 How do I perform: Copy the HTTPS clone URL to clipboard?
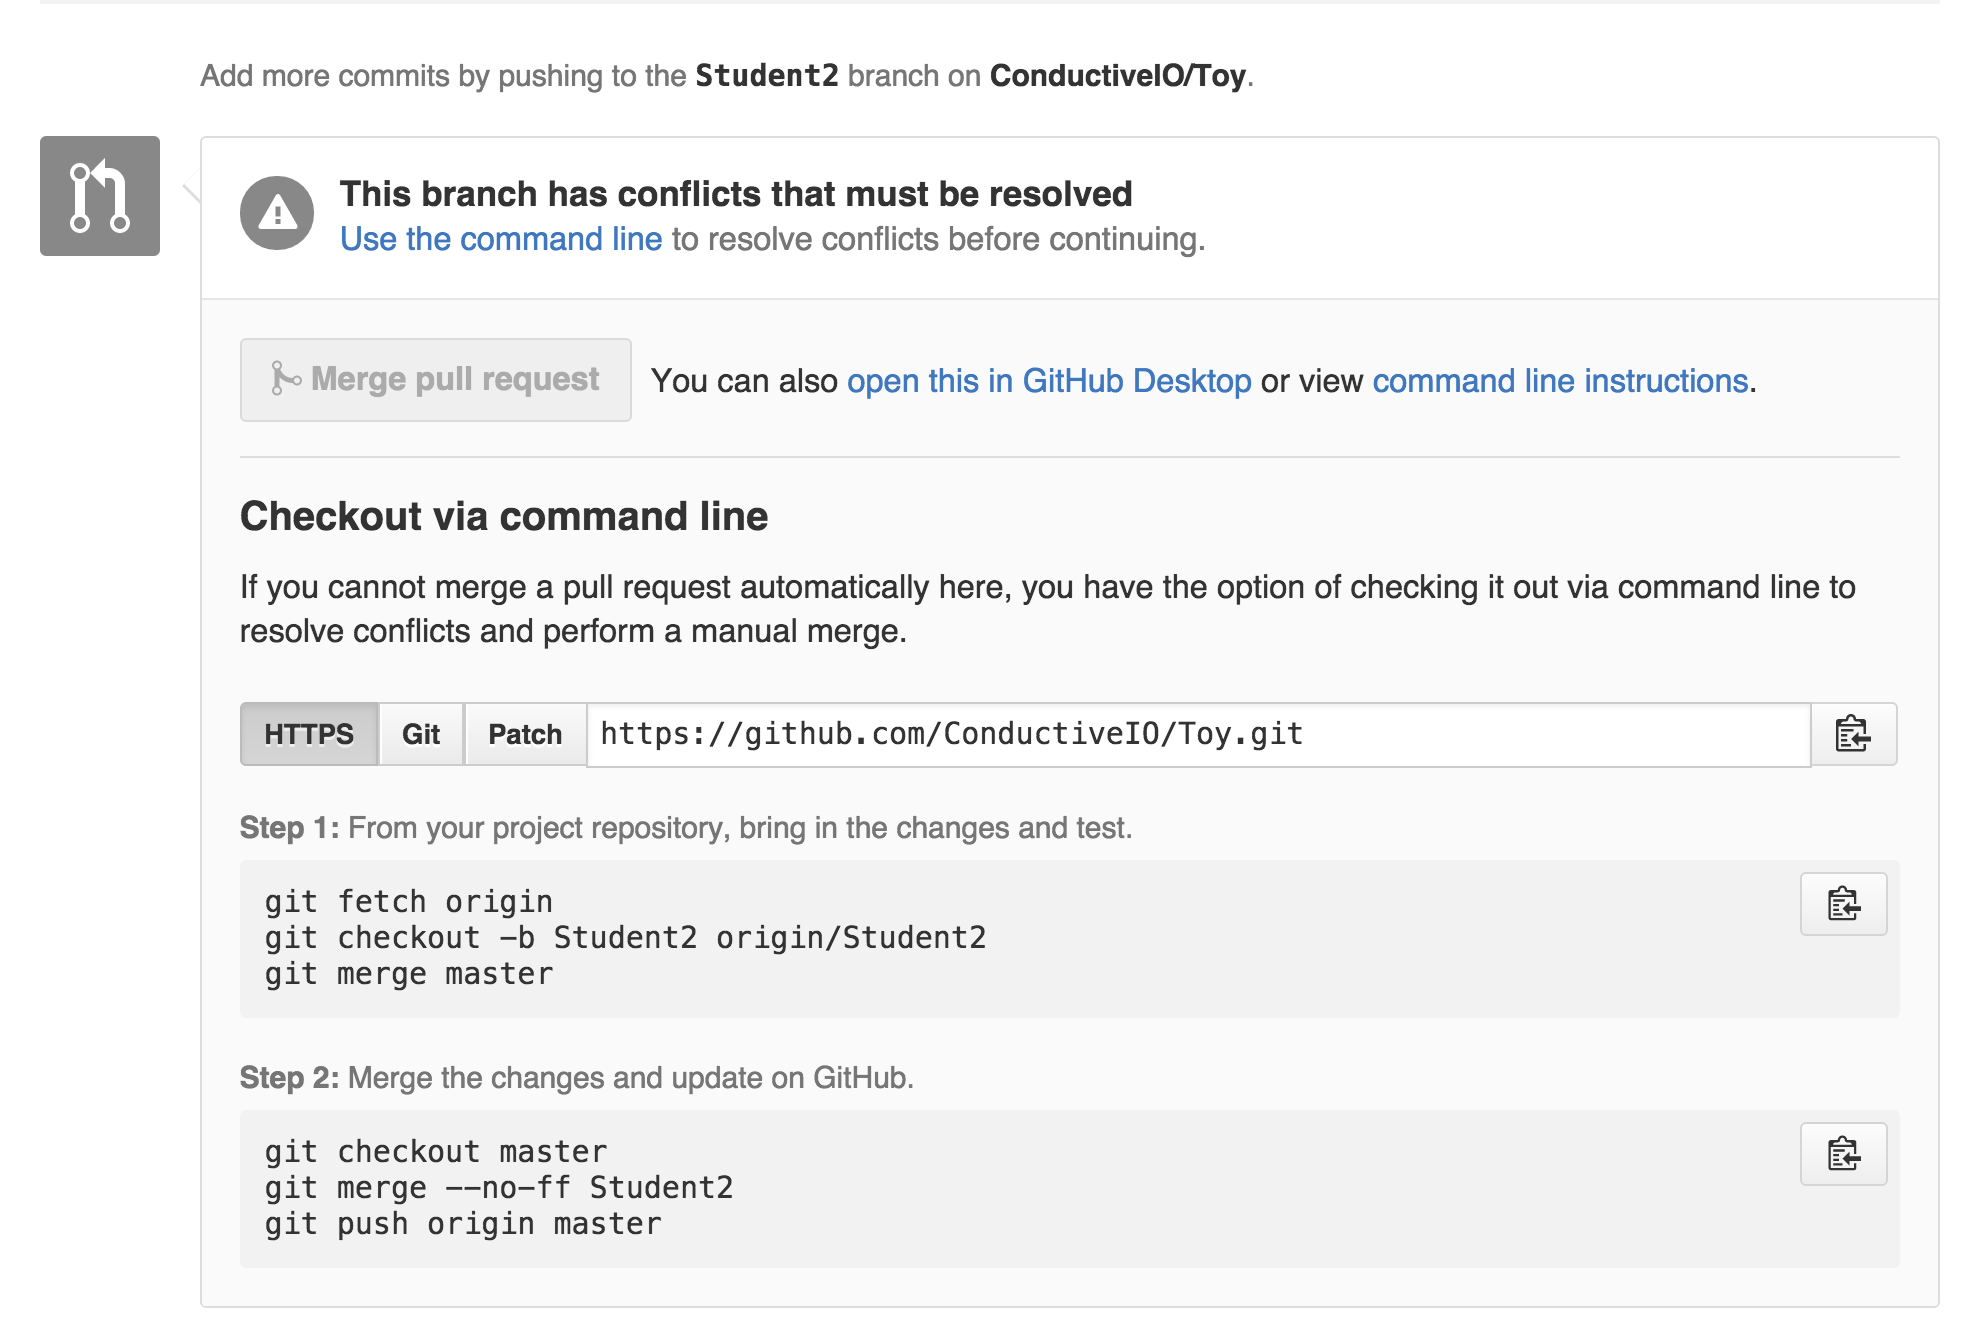pos(1853,734)
